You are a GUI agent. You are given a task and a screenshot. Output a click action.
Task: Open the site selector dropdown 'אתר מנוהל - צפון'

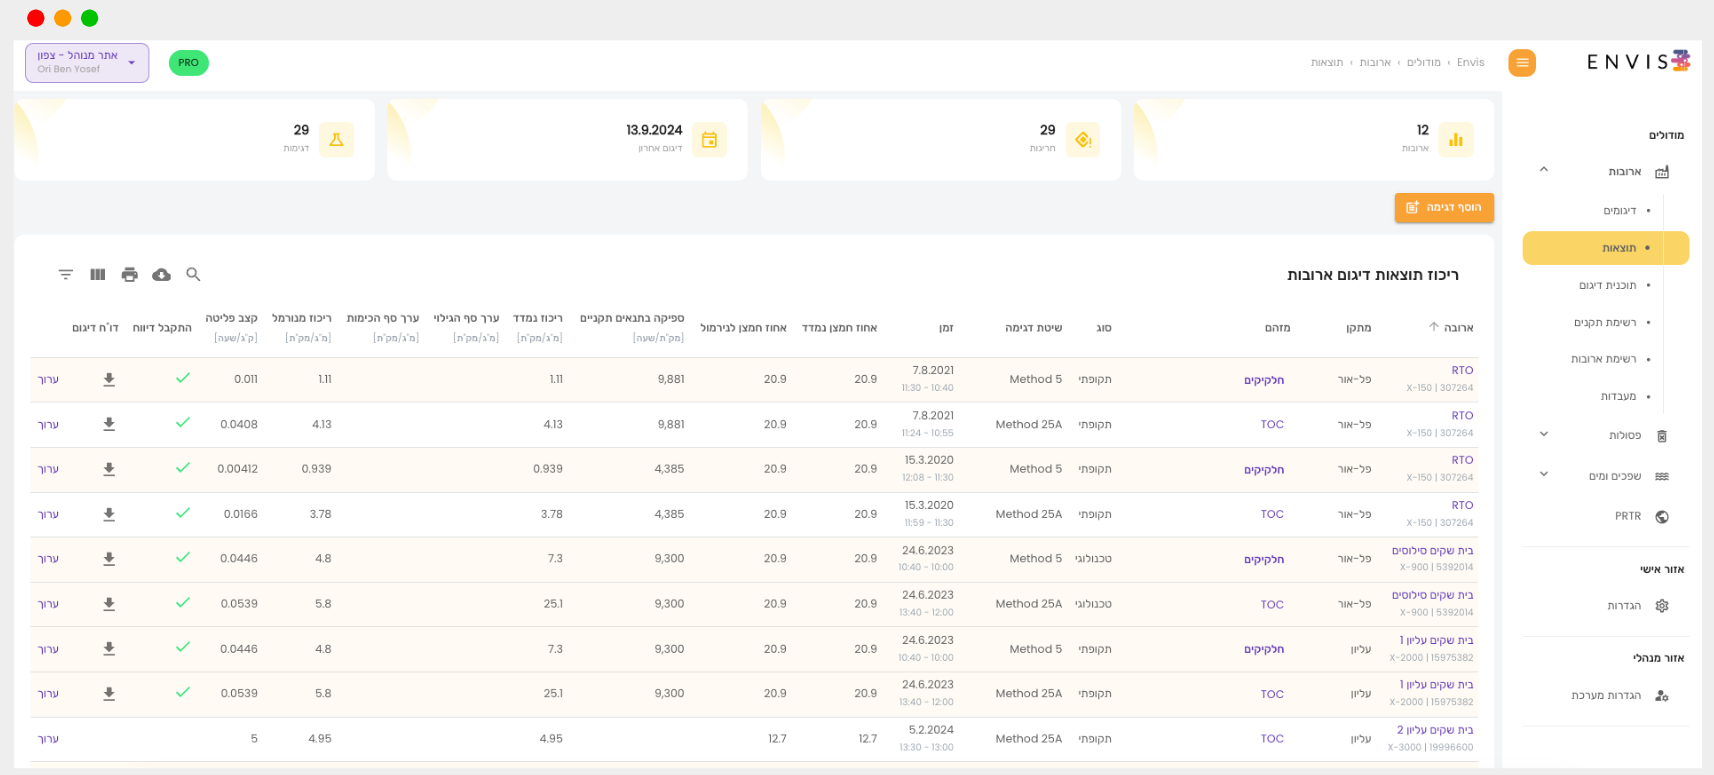pos(87,63)
